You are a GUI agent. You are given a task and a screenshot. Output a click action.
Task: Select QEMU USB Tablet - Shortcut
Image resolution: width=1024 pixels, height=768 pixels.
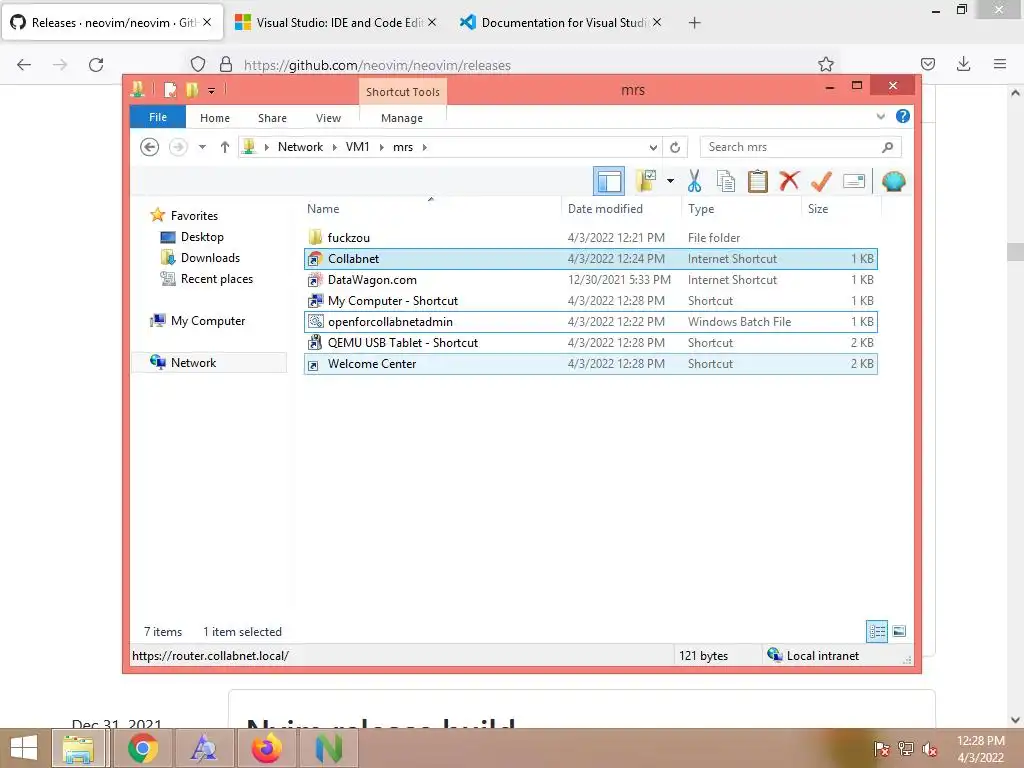click(590, 342)
